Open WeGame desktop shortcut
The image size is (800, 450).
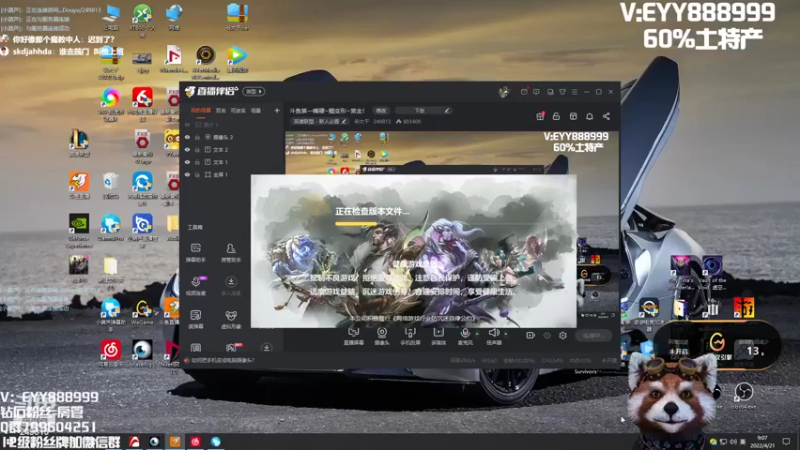click(x=142, y=312)
